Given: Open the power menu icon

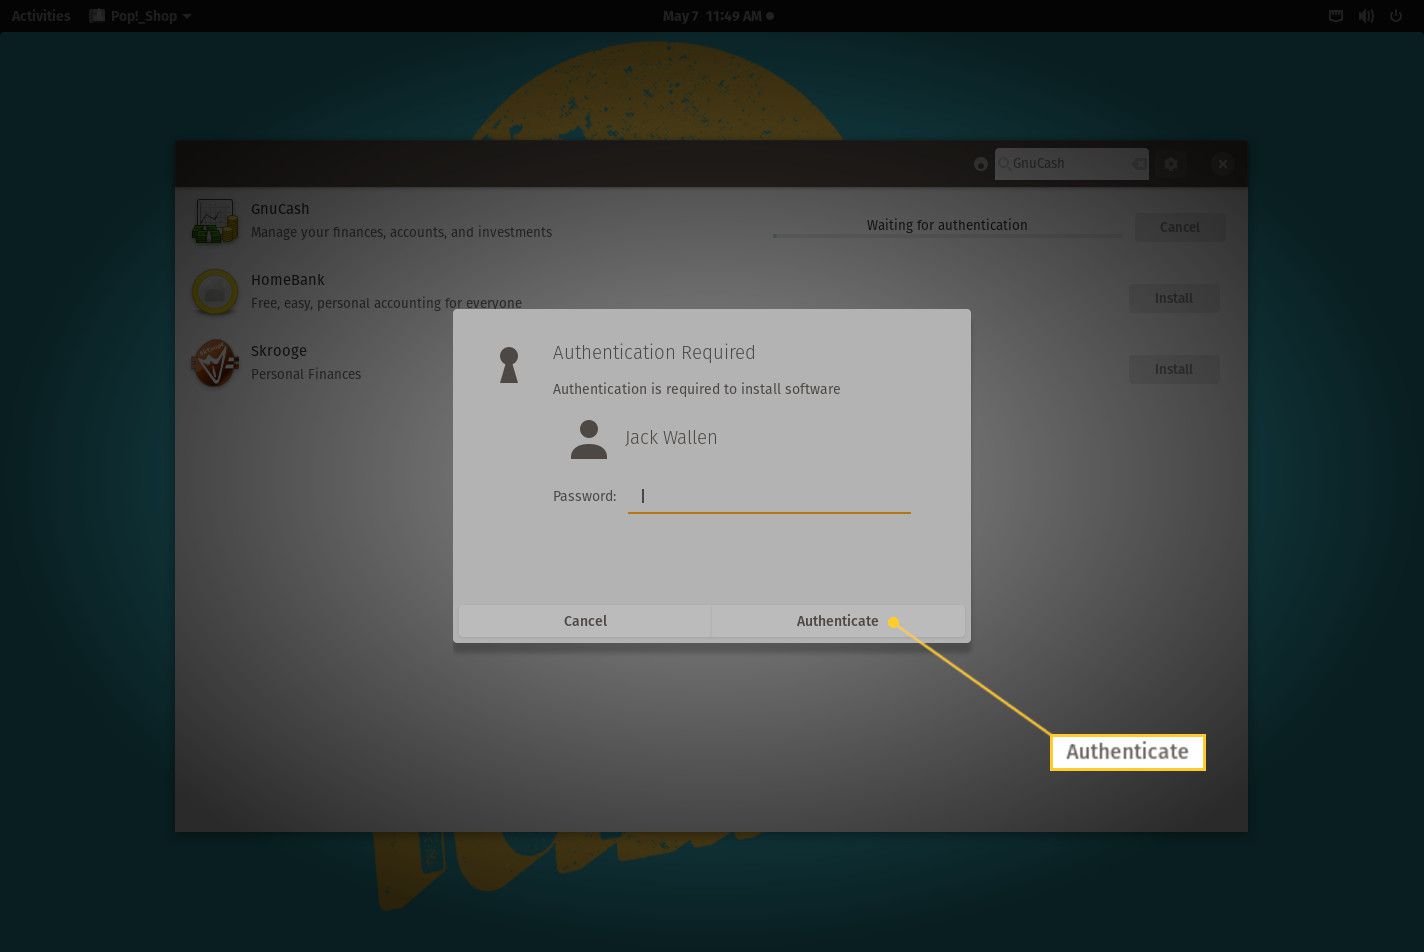Looking at the screenshot, I should coord(1397,16).
